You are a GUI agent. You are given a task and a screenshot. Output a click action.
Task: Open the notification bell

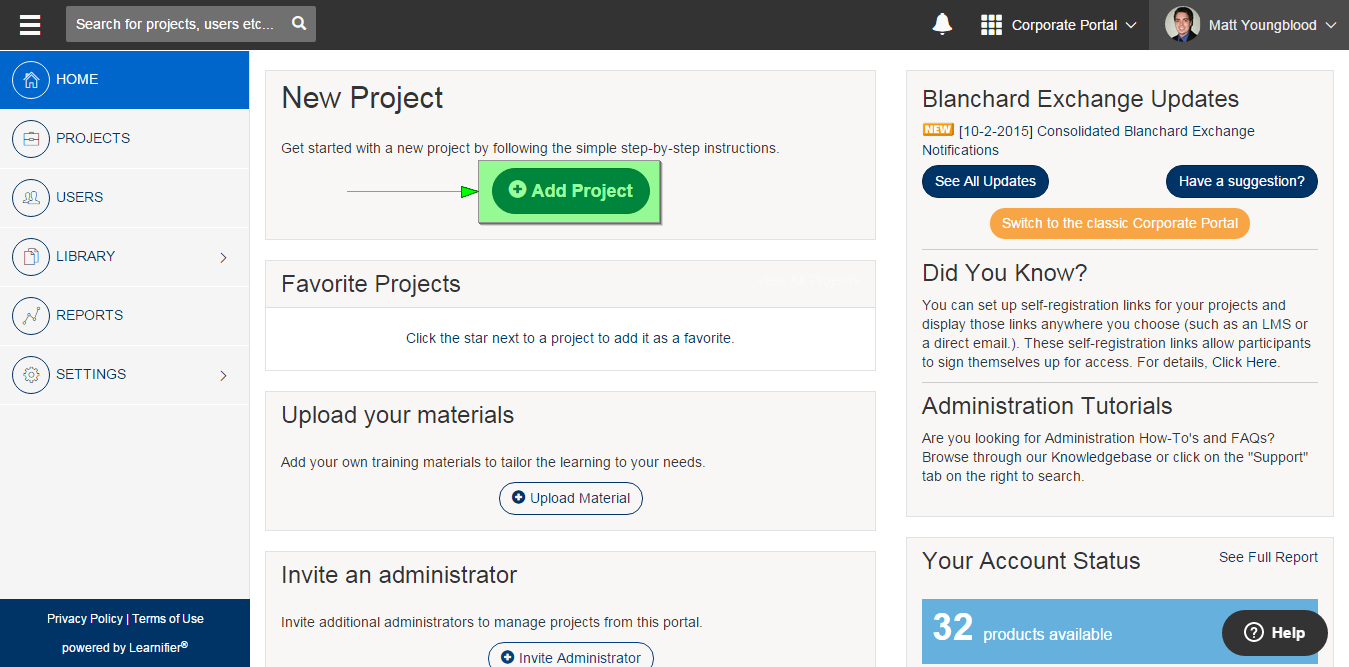click(x=941, y=22)
